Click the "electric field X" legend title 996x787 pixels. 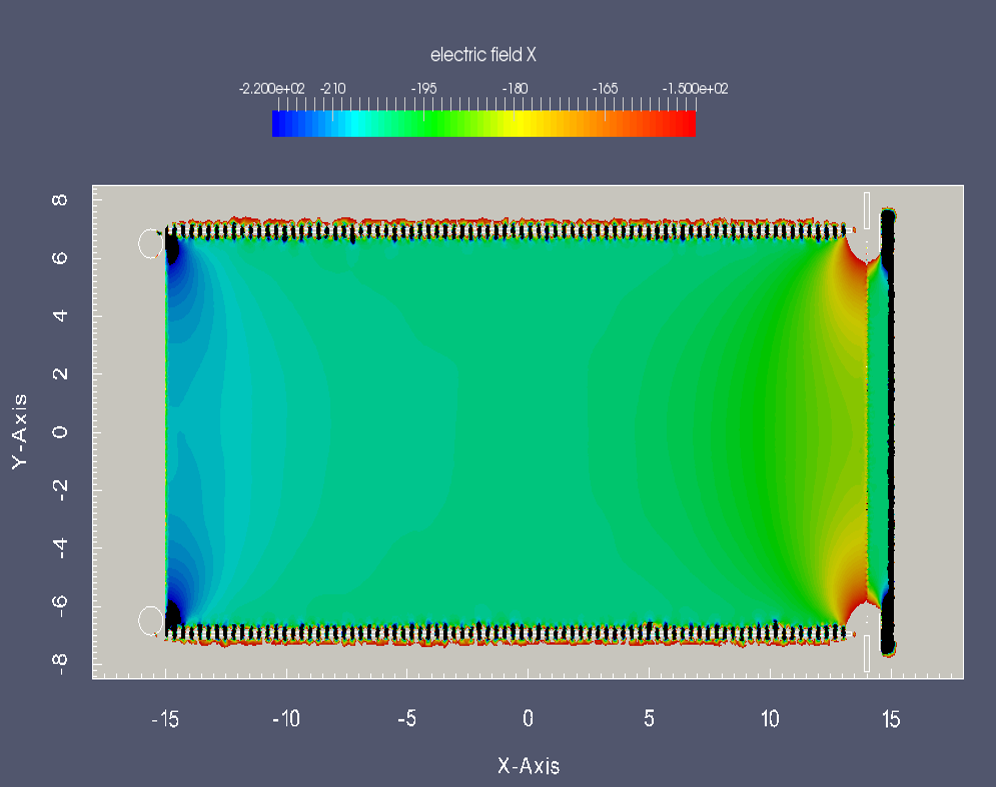coord(483,55)
